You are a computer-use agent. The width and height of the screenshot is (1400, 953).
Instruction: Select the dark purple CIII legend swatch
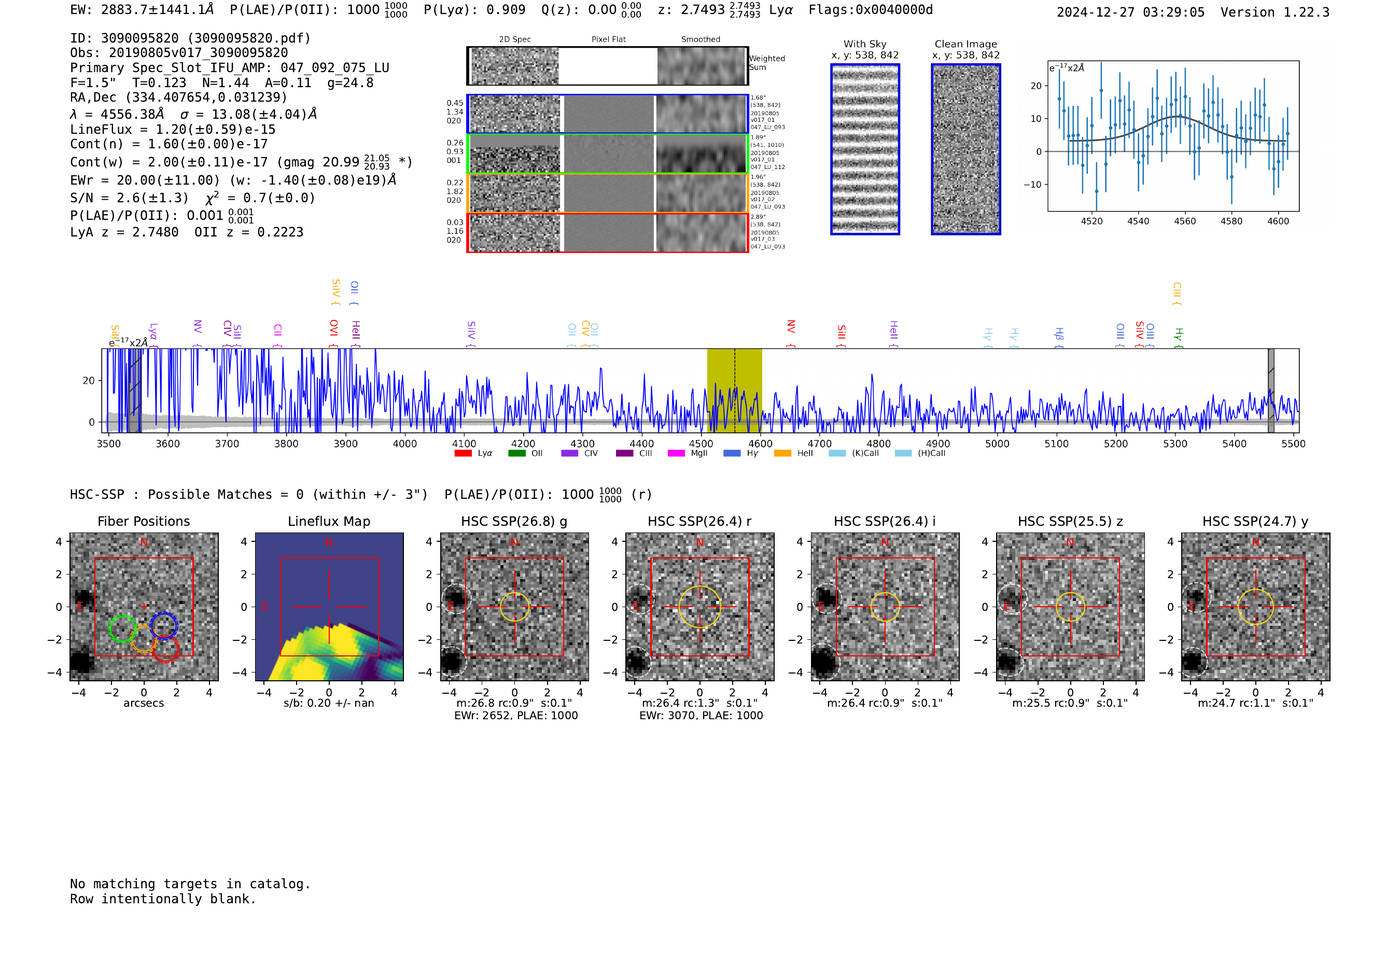pos(624,453)
